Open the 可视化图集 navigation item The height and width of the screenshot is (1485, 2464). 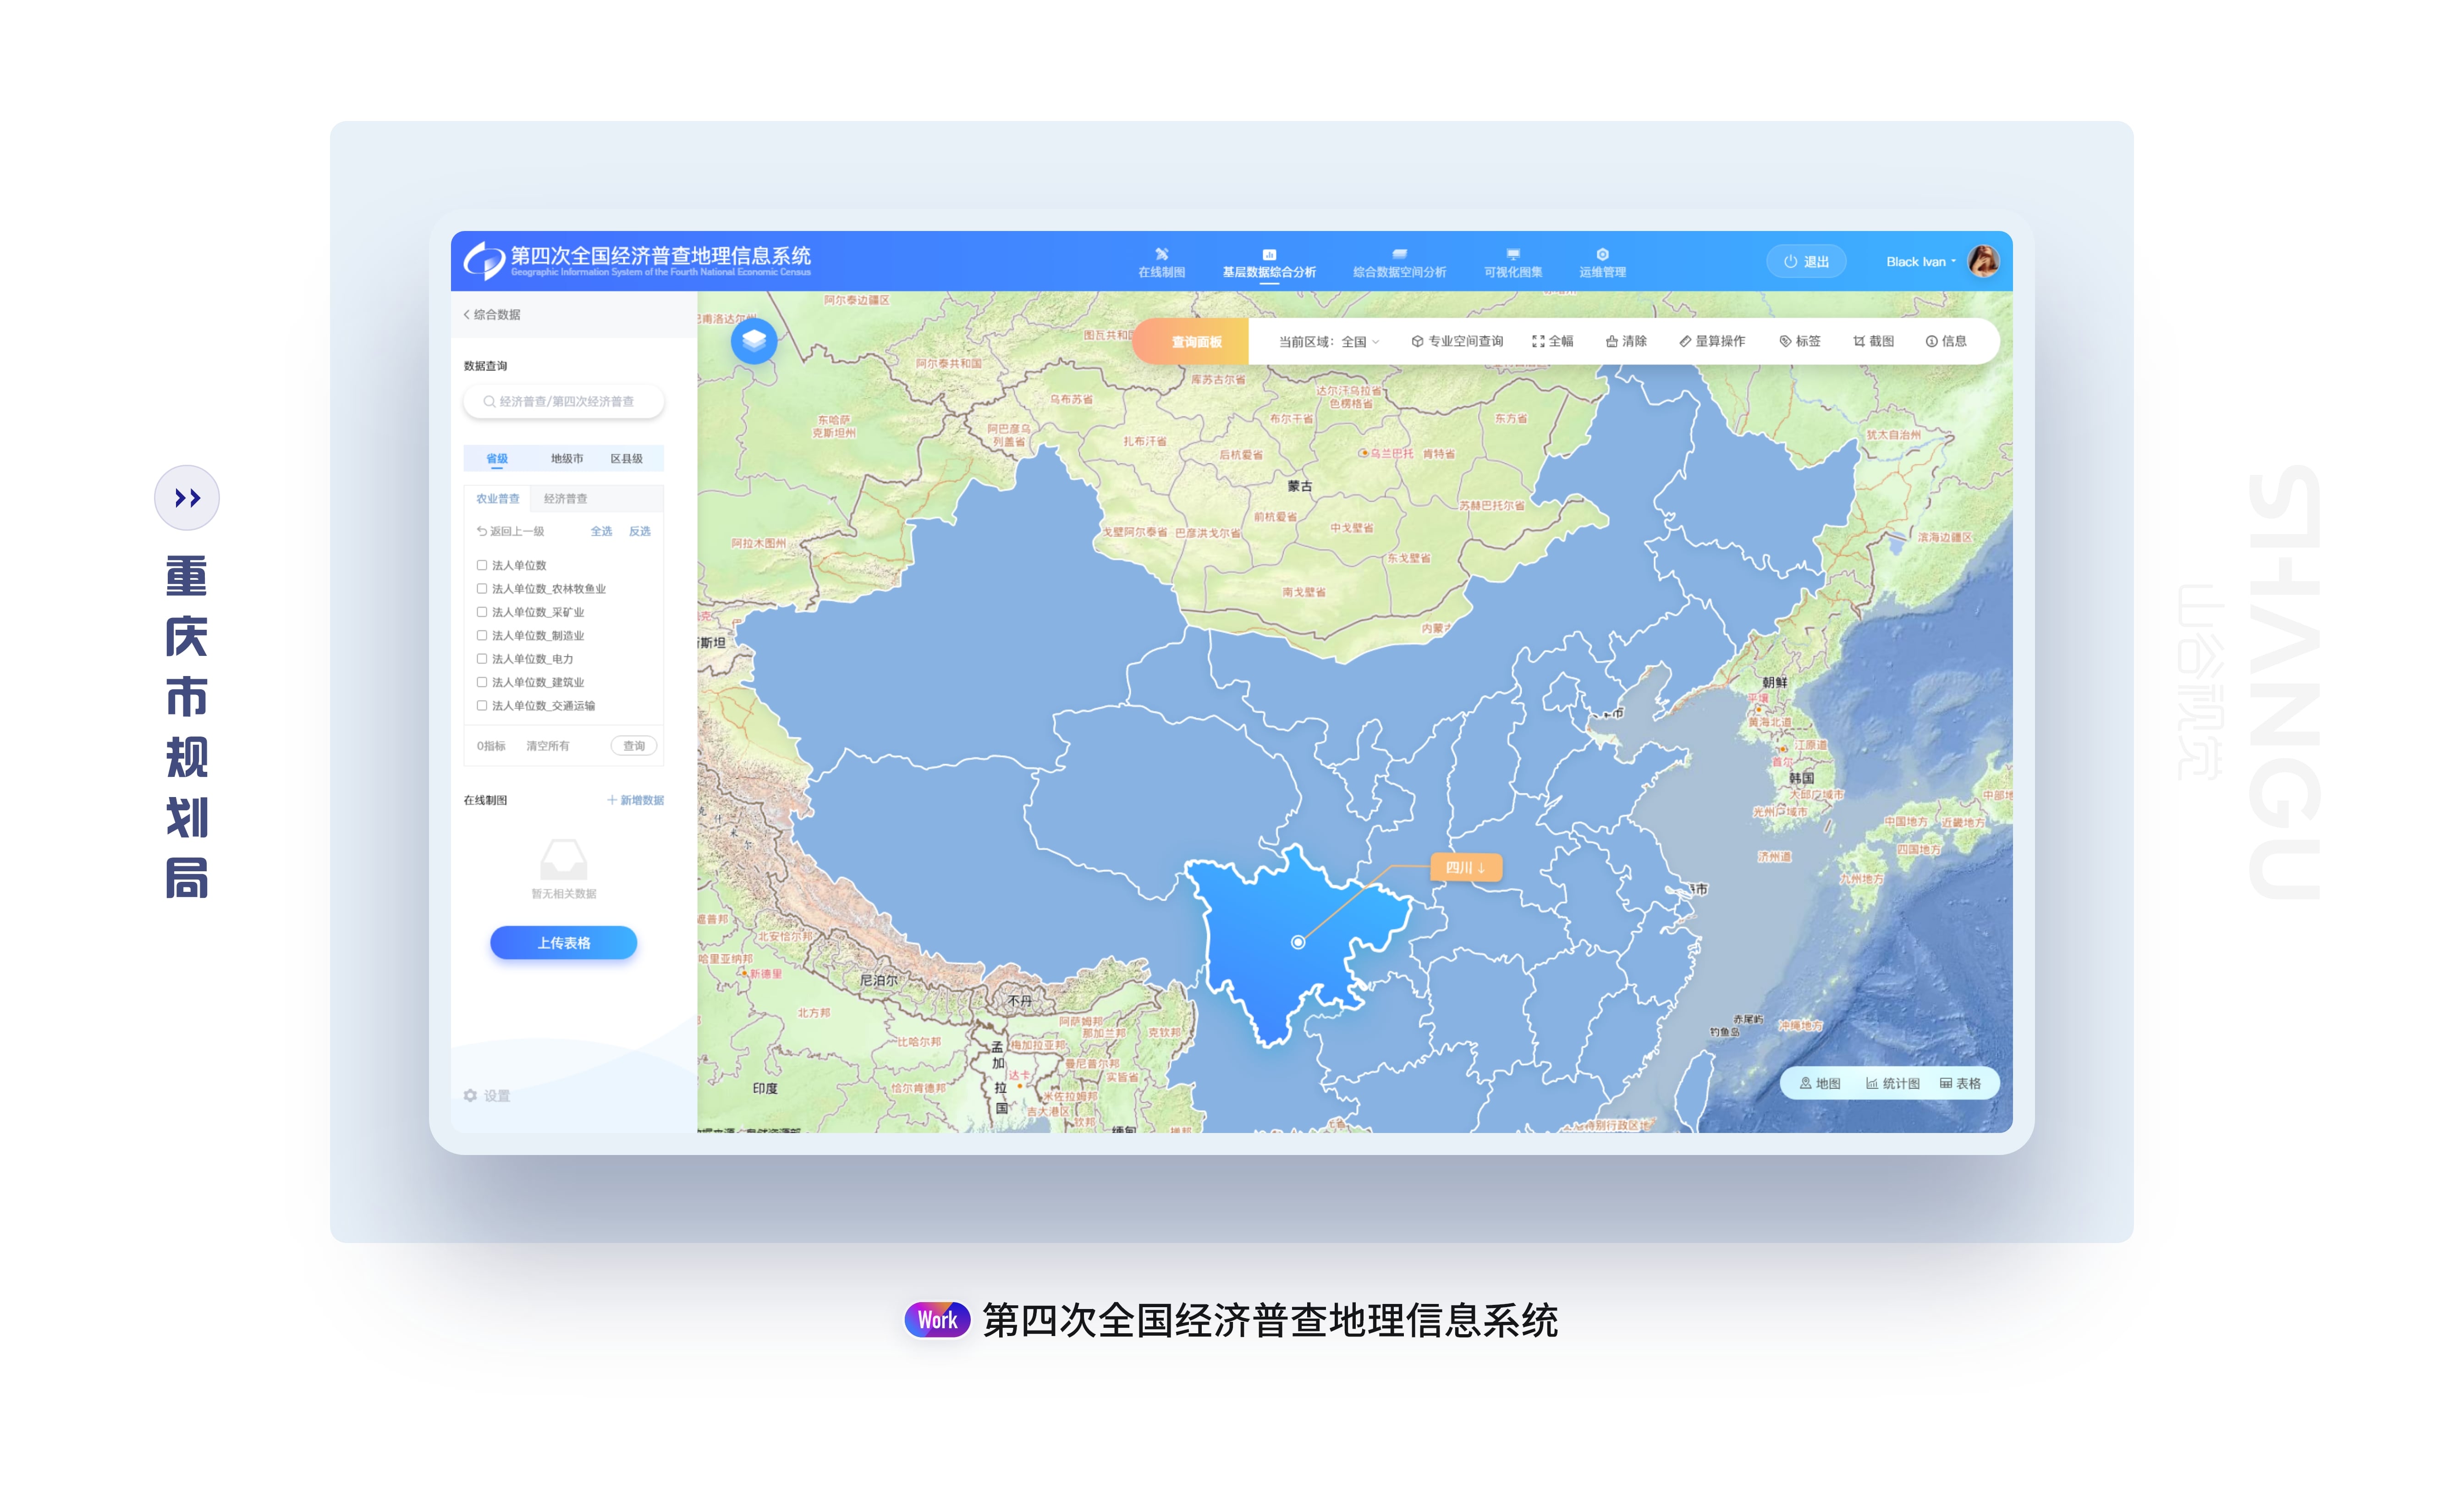point(1513,263)
